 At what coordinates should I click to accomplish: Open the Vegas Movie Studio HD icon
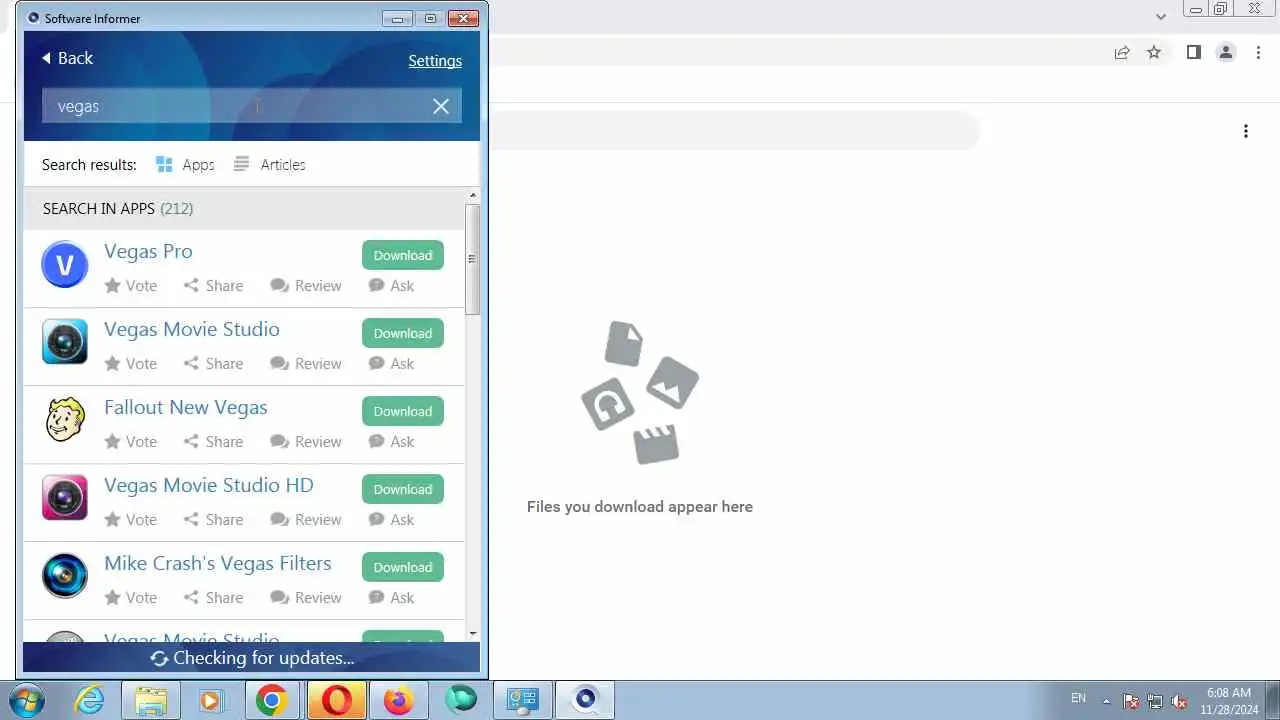(65, 499)
